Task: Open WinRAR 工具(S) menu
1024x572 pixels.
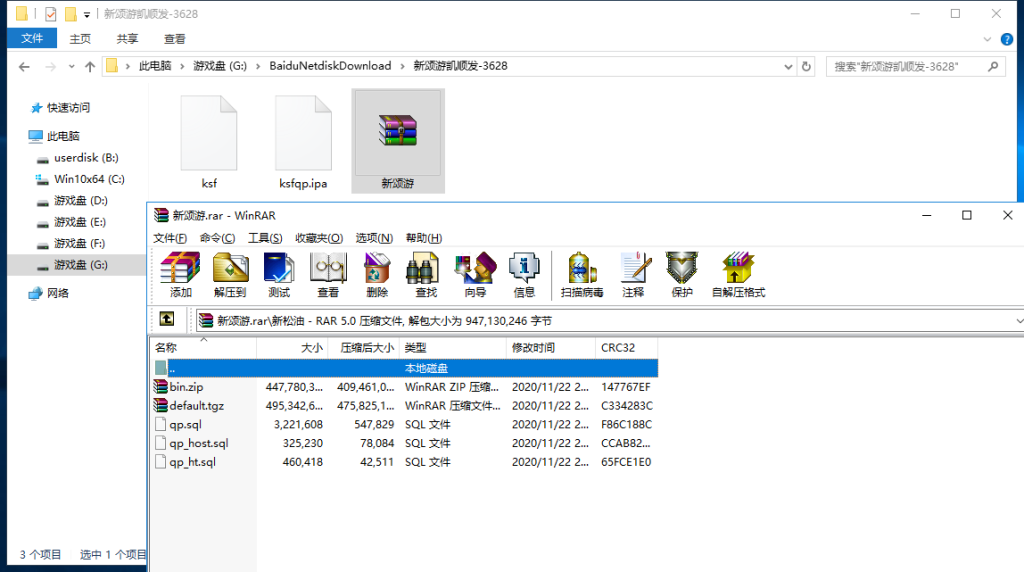Action: tap(265, 238)
